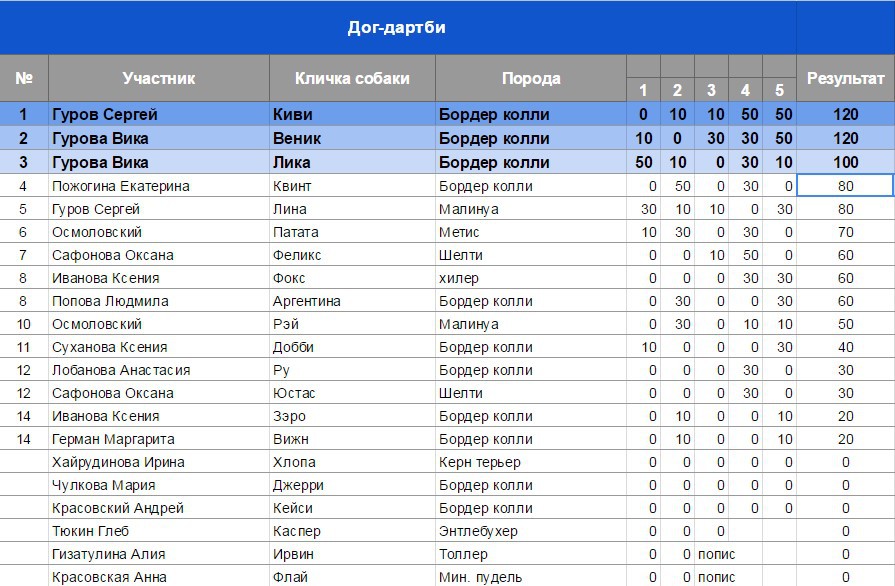
Task: Click the Результат column header
Action: [x=845, y=78]
